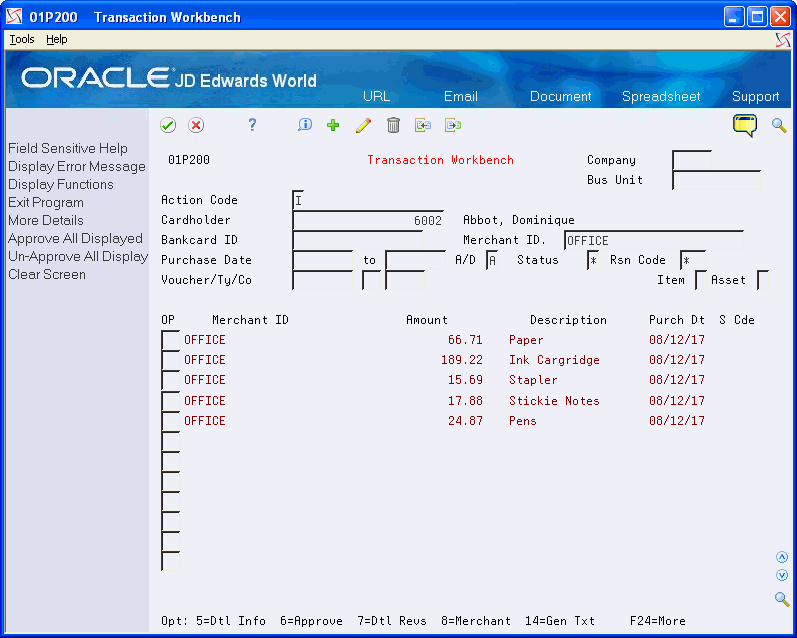Click the red X cancel icon

[x=196, y=125]
